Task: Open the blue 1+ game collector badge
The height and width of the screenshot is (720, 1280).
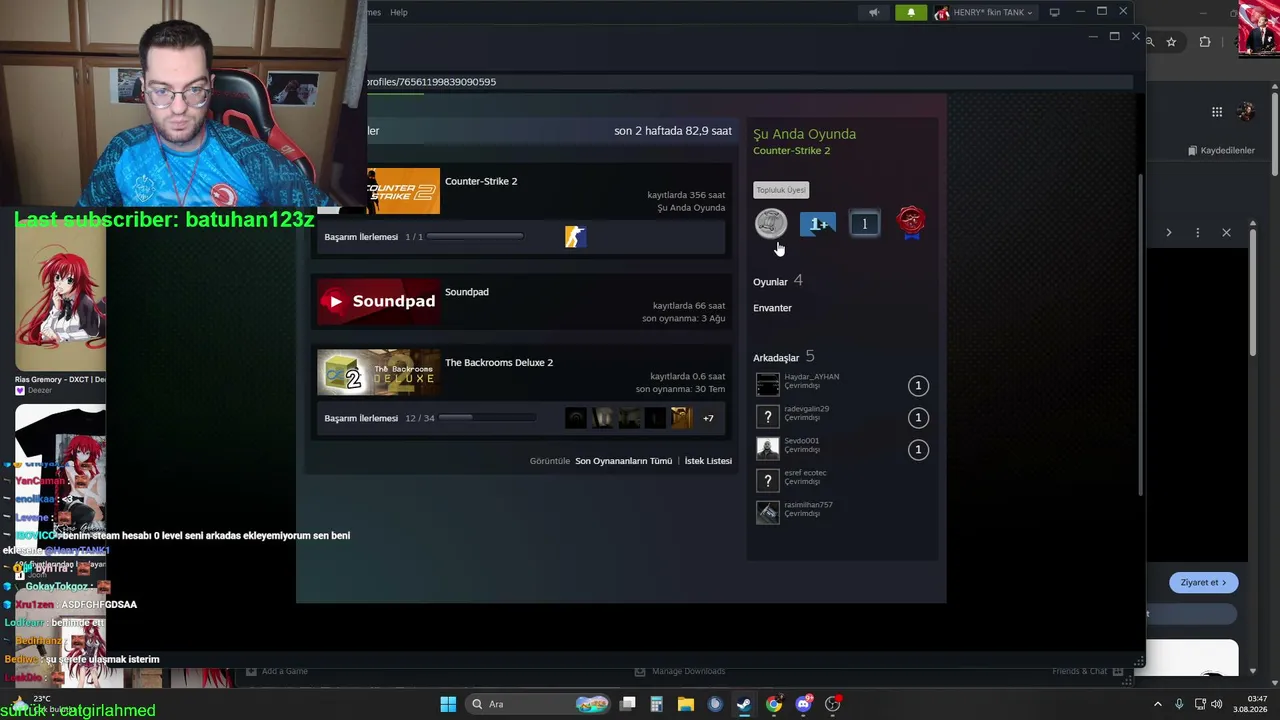Action: click(817, 224)
